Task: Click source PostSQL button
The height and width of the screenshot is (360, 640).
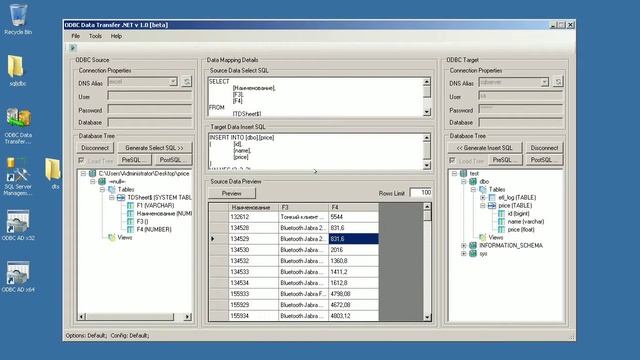Action: (x=173, y=160)
